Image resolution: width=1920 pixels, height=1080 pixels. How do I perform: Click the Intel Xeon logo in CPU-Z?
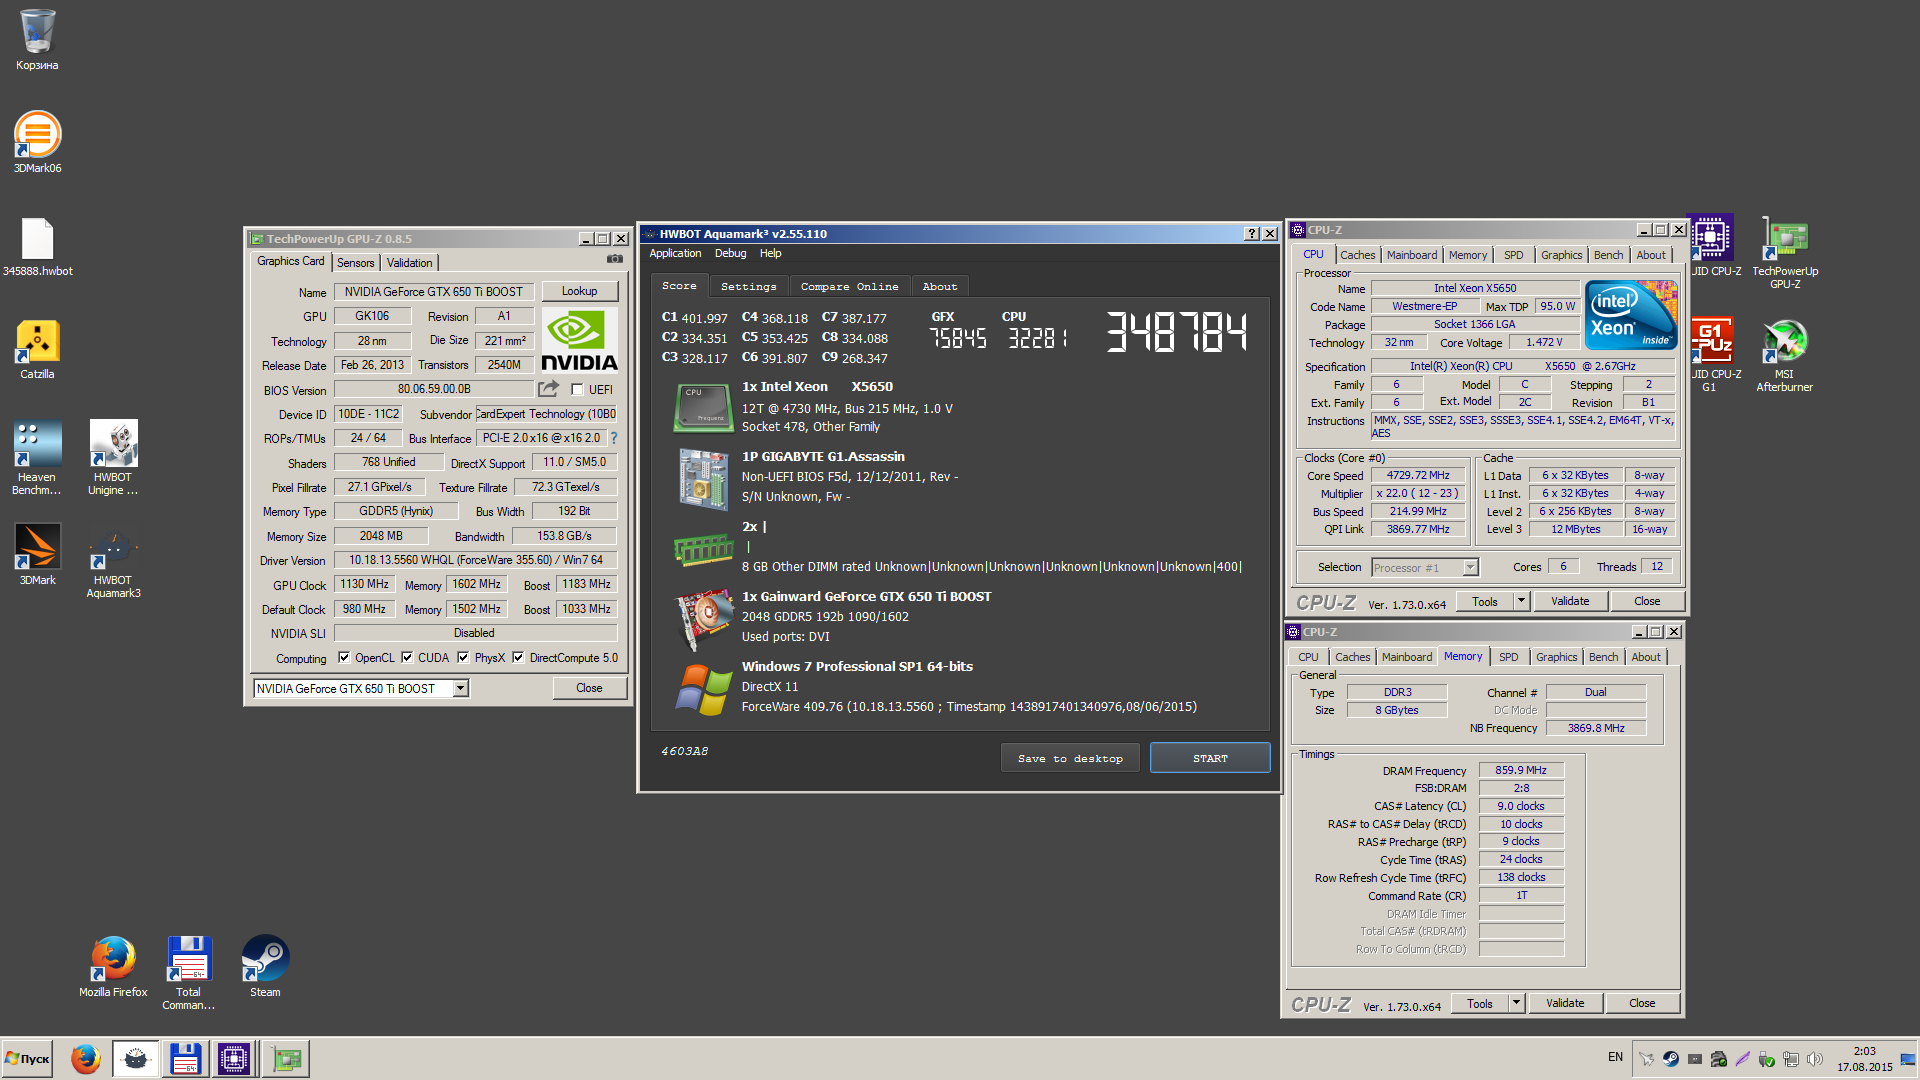[x=1631, y=314]
